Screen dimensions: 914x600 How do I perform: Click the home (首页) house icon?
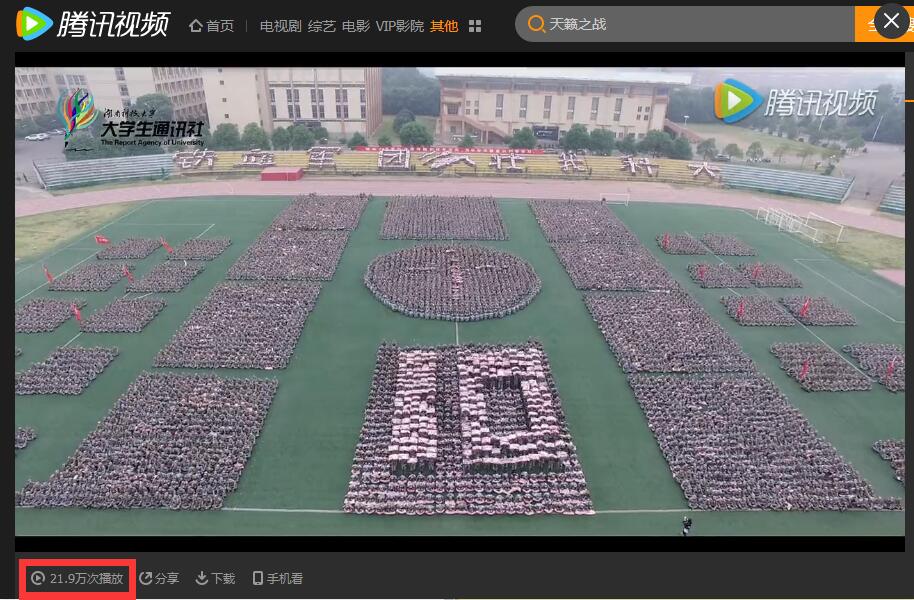click(196, 26)
